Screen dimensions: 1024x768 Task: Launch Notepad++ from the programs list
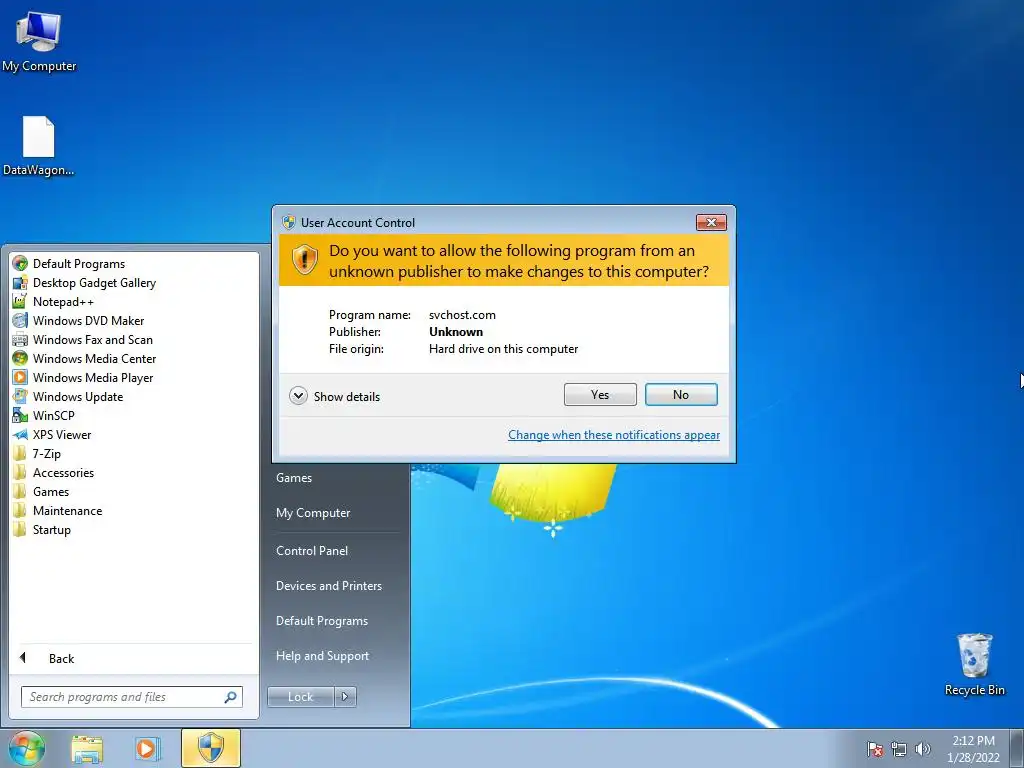click(63, 302)
